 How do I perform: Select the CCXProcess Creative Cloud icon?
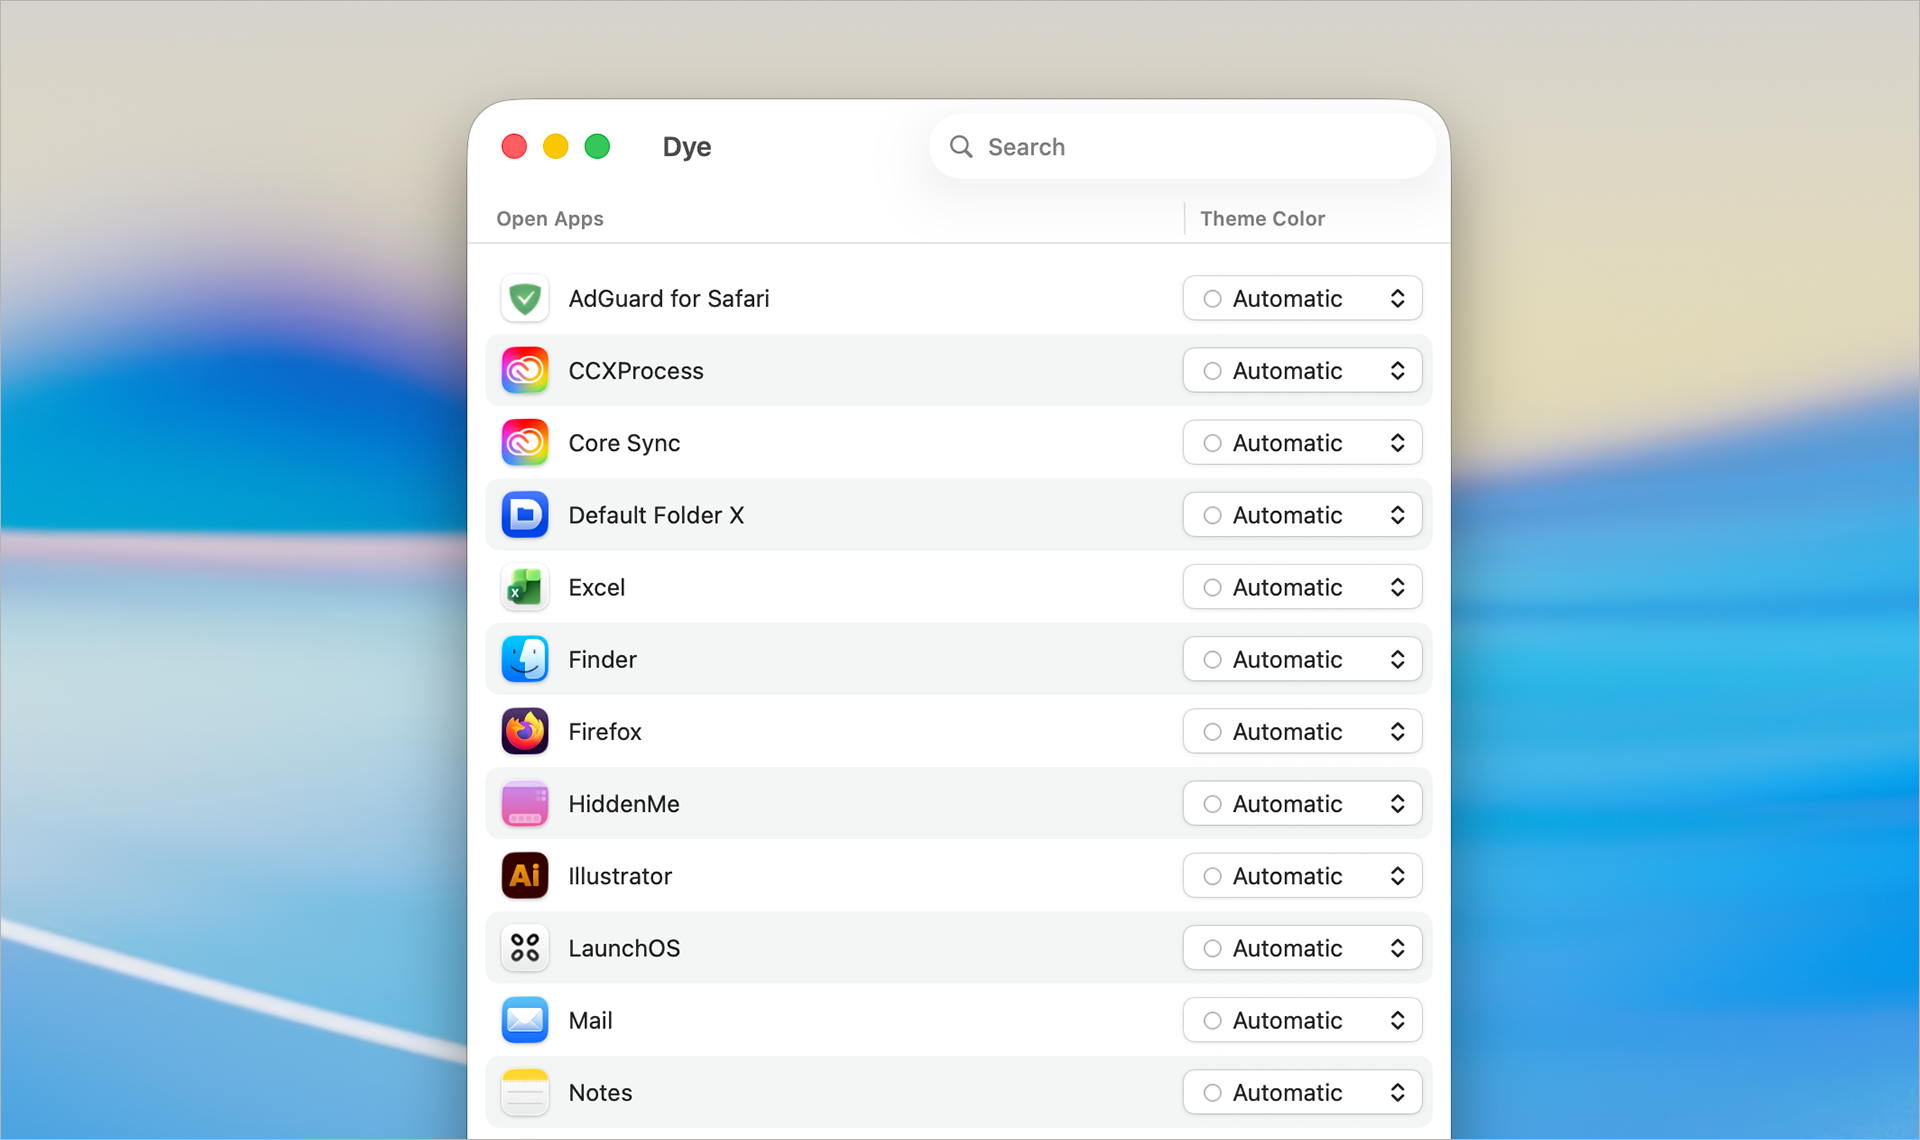click(x=524, y=370)
